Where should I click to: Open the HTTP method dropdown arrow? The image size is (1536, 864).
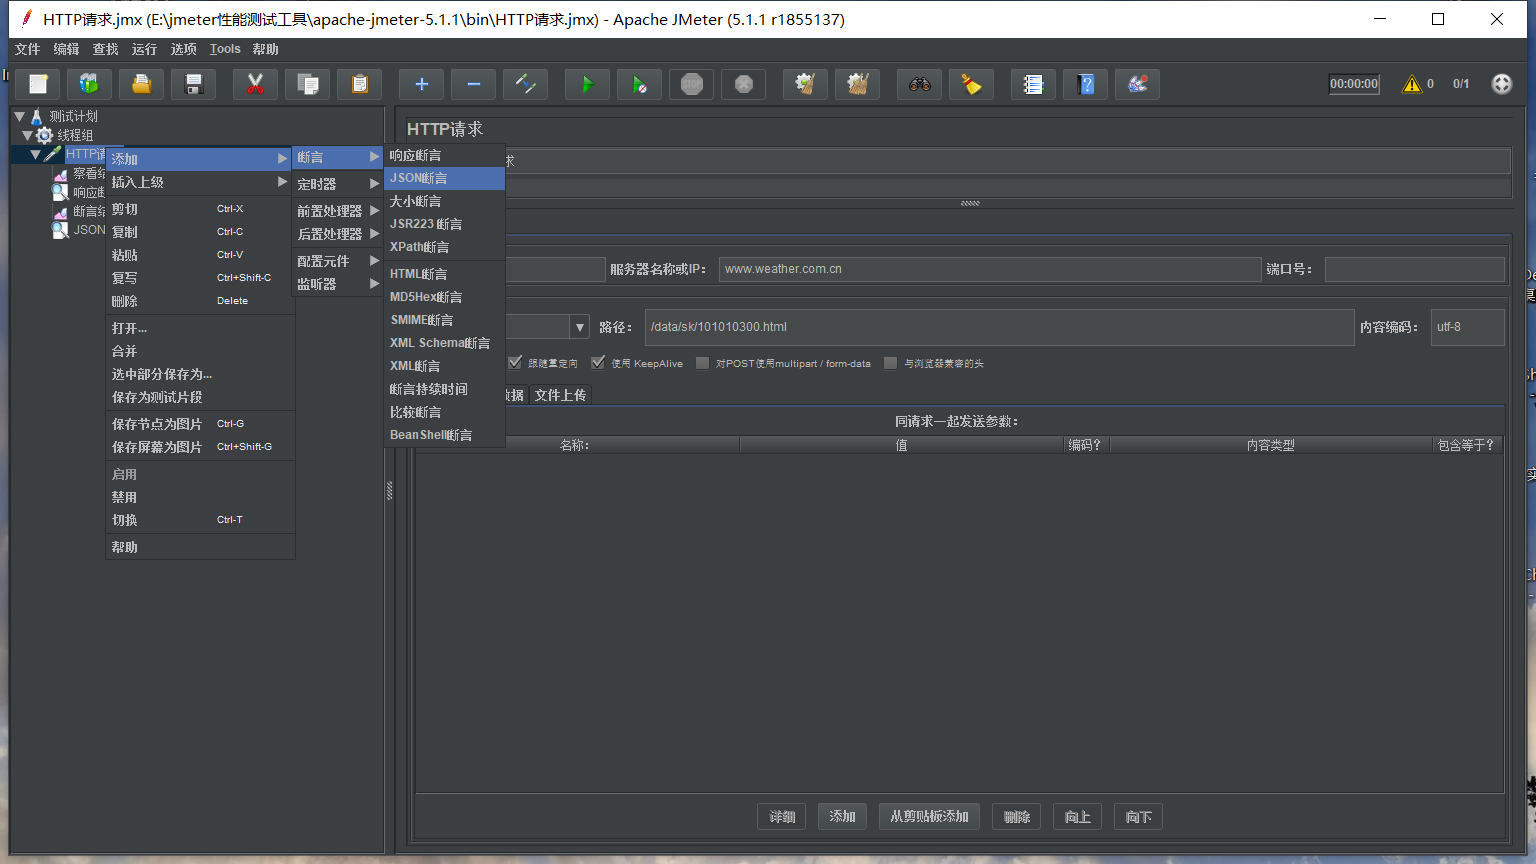coord(580,327)
